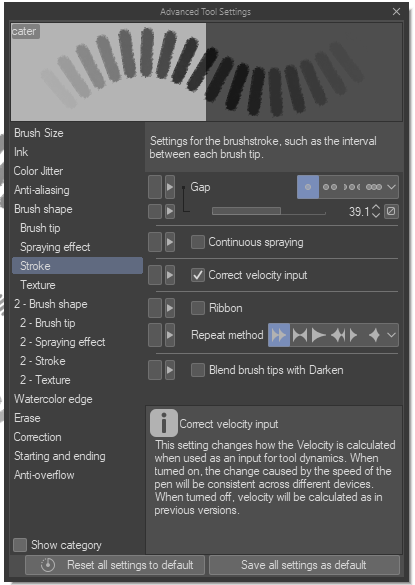
Task: Select the single-dot narrow Gap preset
Action: coord(308,187)
